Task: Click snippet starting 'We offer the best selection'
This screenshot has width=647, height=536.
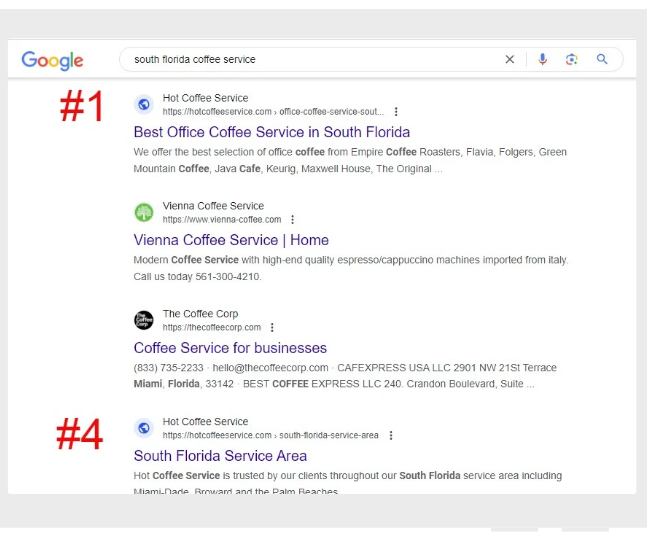Action: pos(350,160)
